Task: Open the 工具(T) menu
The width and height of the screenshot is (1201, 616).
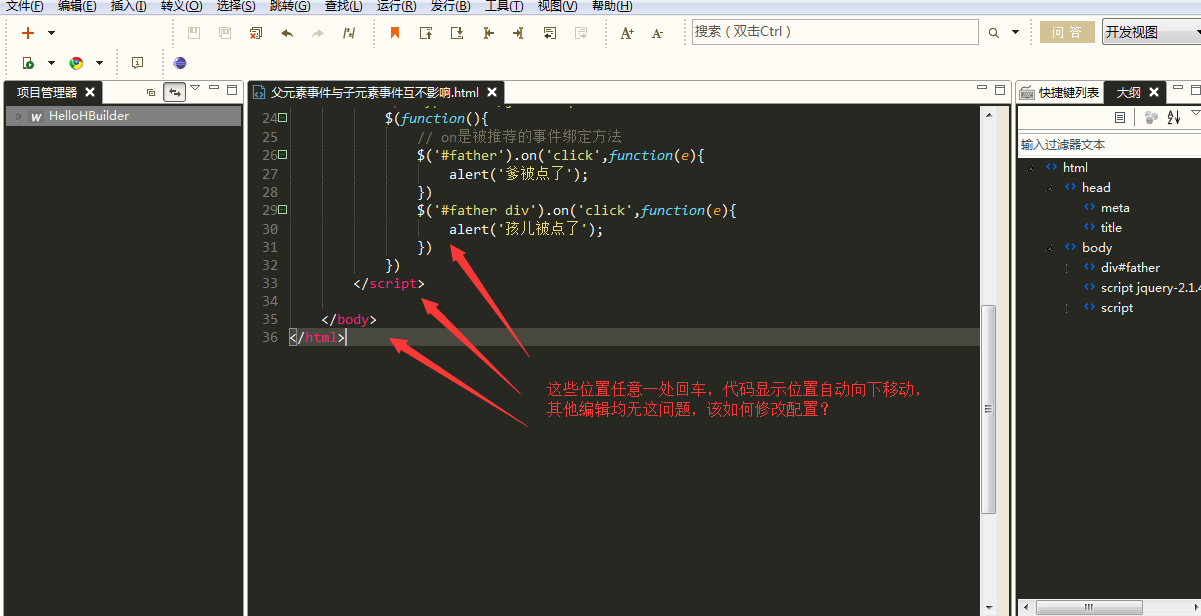Action: (504, 6)
